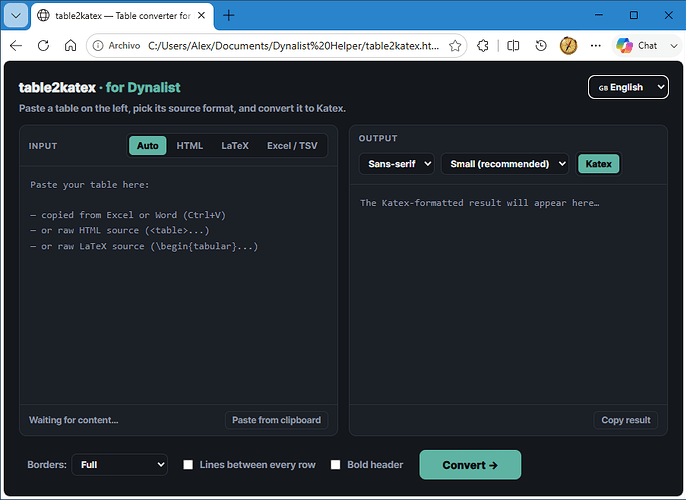Click the 'Waiting for content...' status text
Viewport: 686px width, 500px height.
pyautogui.click(x=74, y=420)
